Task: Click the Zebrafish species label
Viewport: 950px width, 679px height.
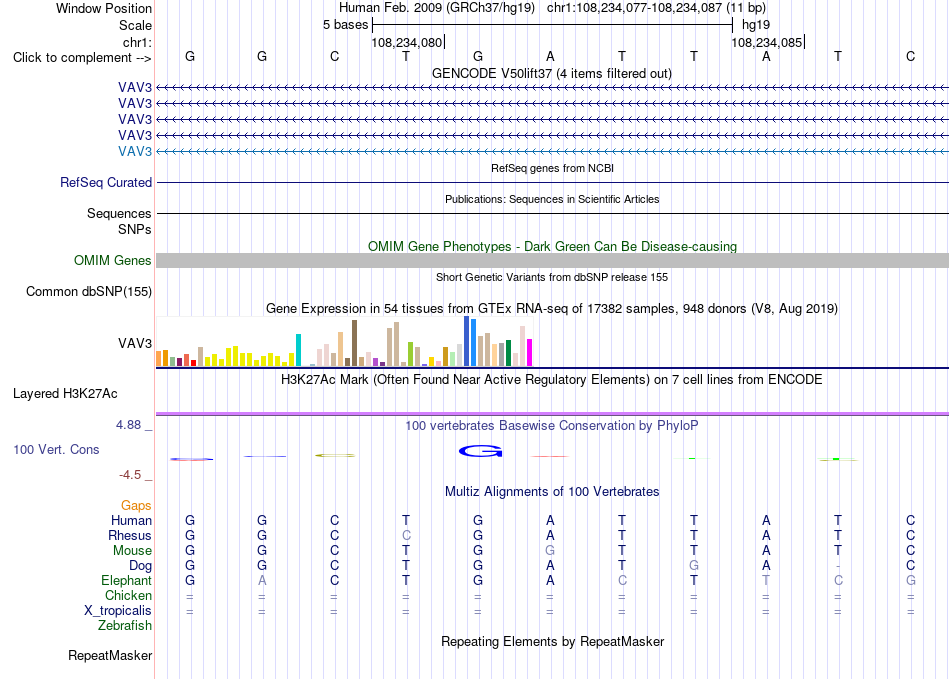Action: (x=125, y=625)
